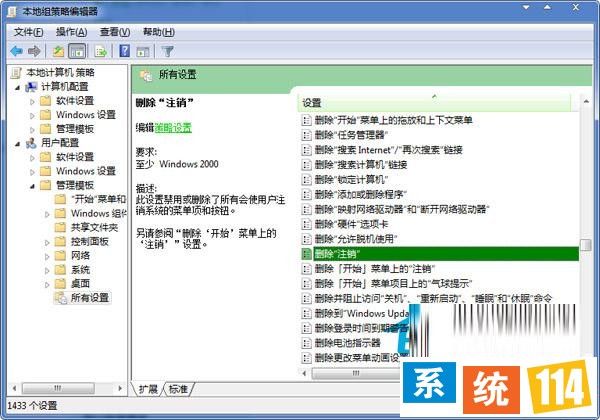Switch to the 扩展 tab

[148, 389]
